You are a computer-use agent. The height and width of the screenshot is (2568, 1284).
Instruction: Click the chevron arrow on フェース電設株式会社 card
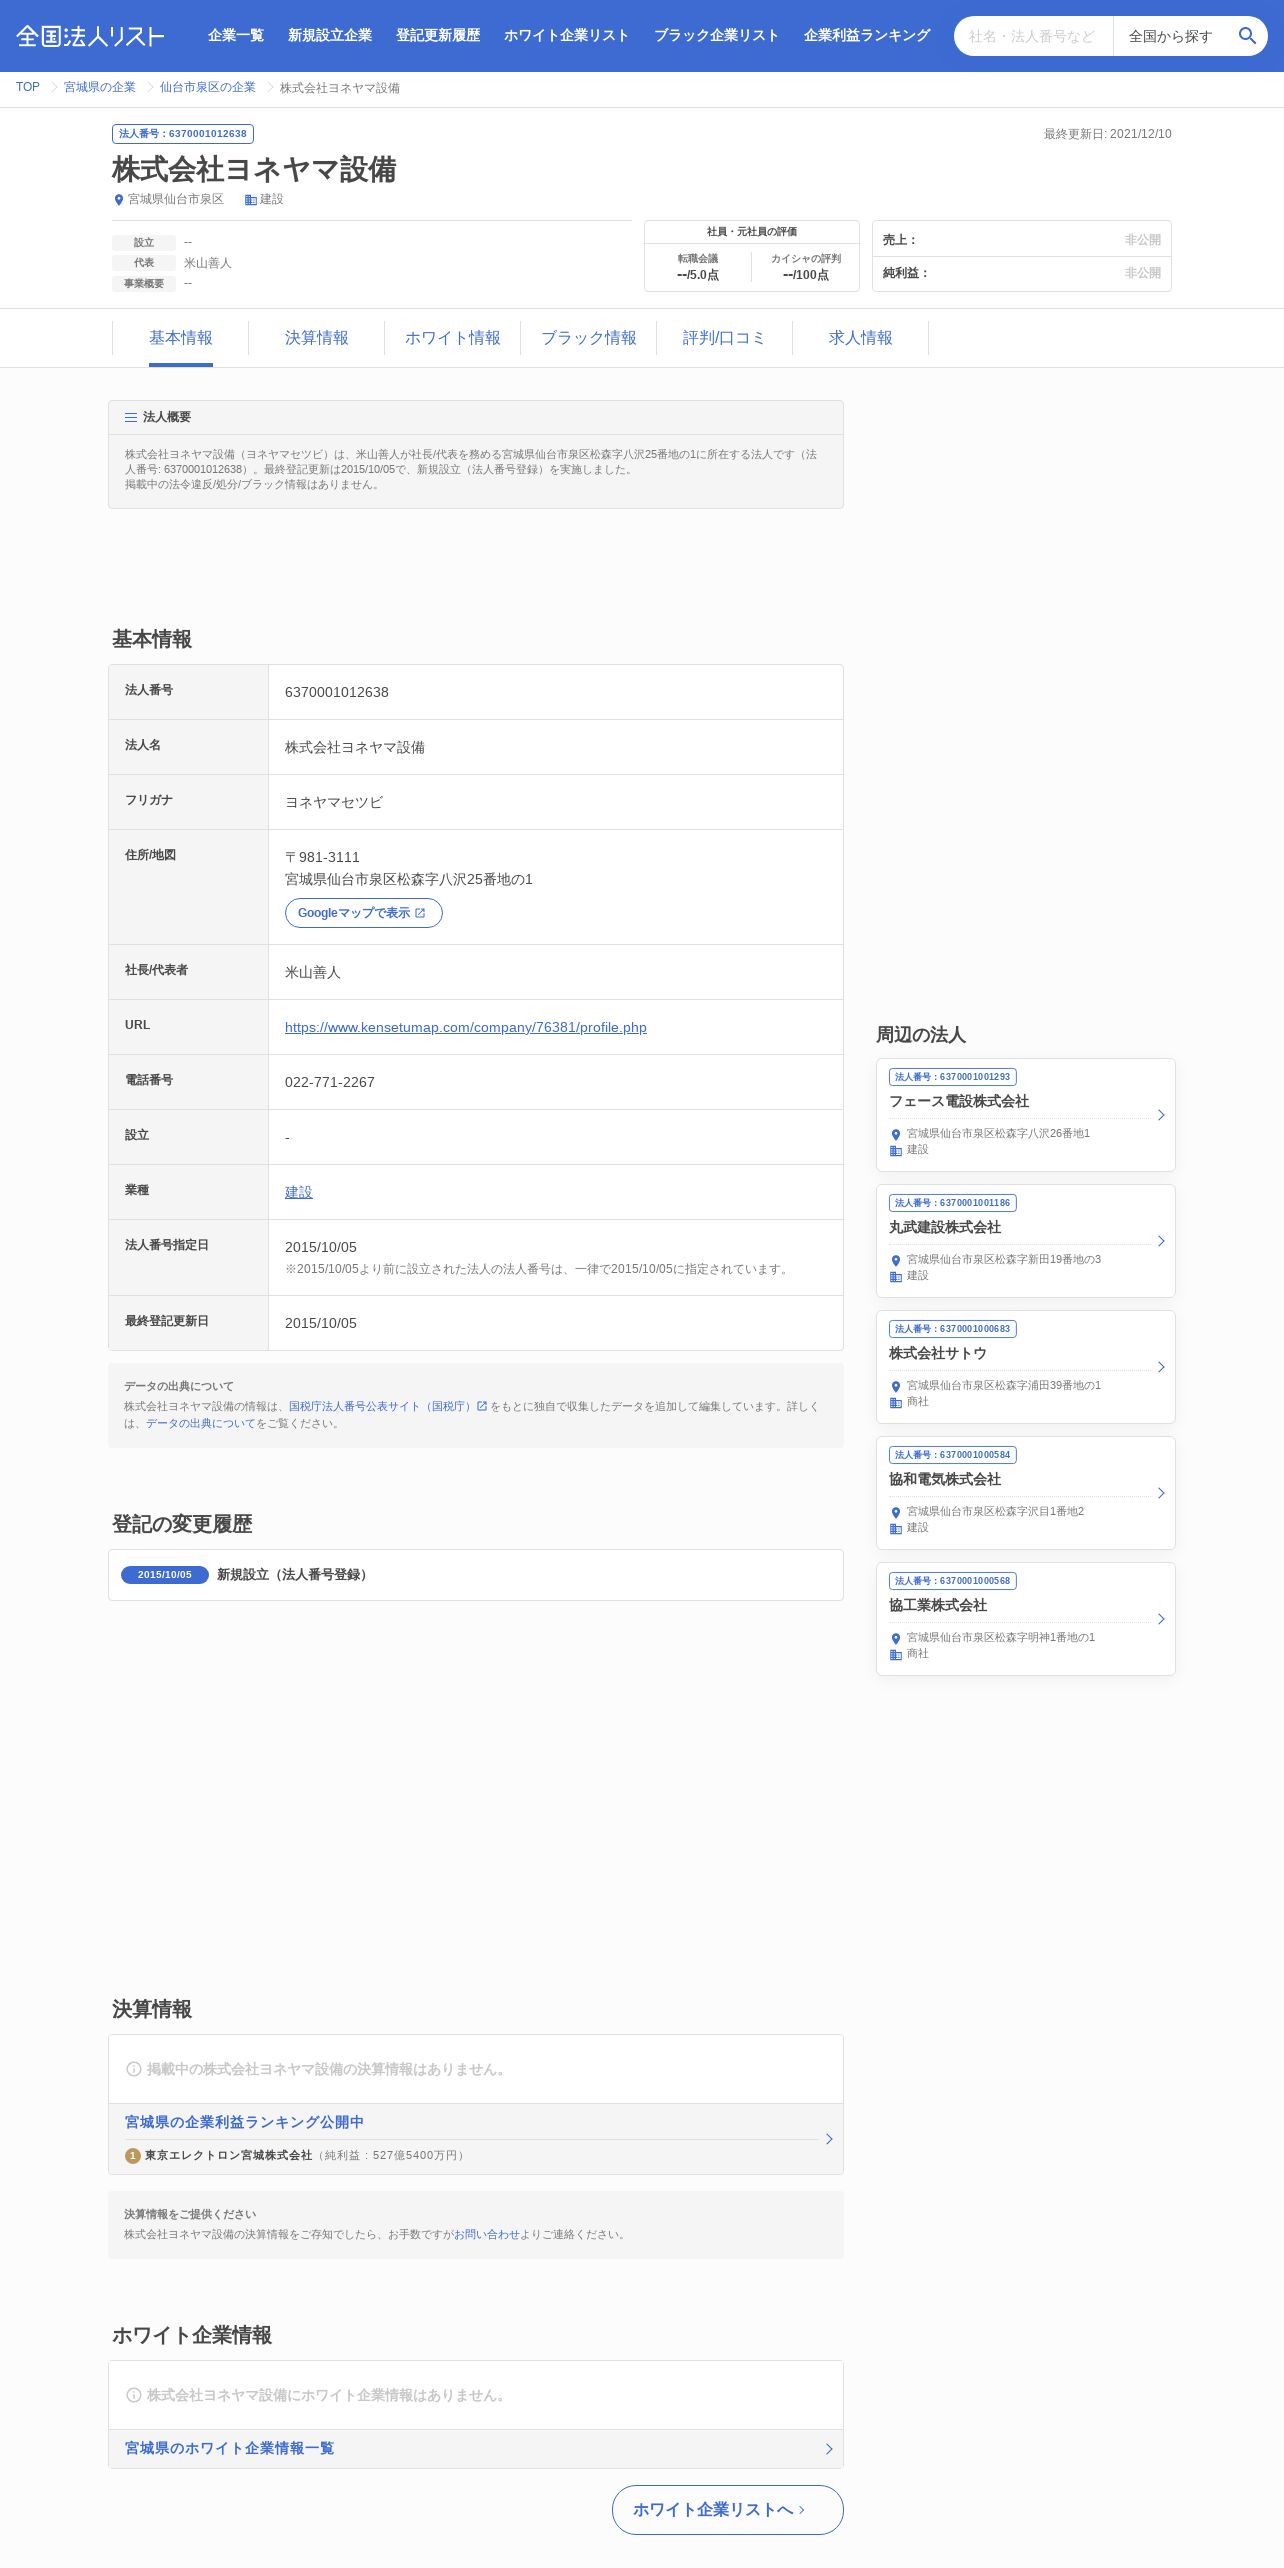[1161, 1115]
